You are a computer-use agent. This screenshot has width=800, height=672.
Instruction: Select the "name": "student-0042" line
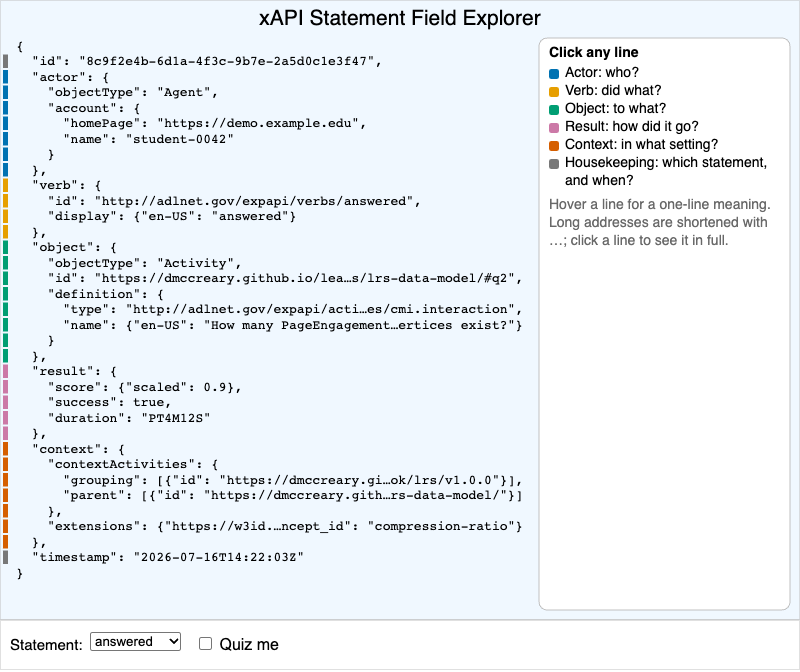click(148, 139)
